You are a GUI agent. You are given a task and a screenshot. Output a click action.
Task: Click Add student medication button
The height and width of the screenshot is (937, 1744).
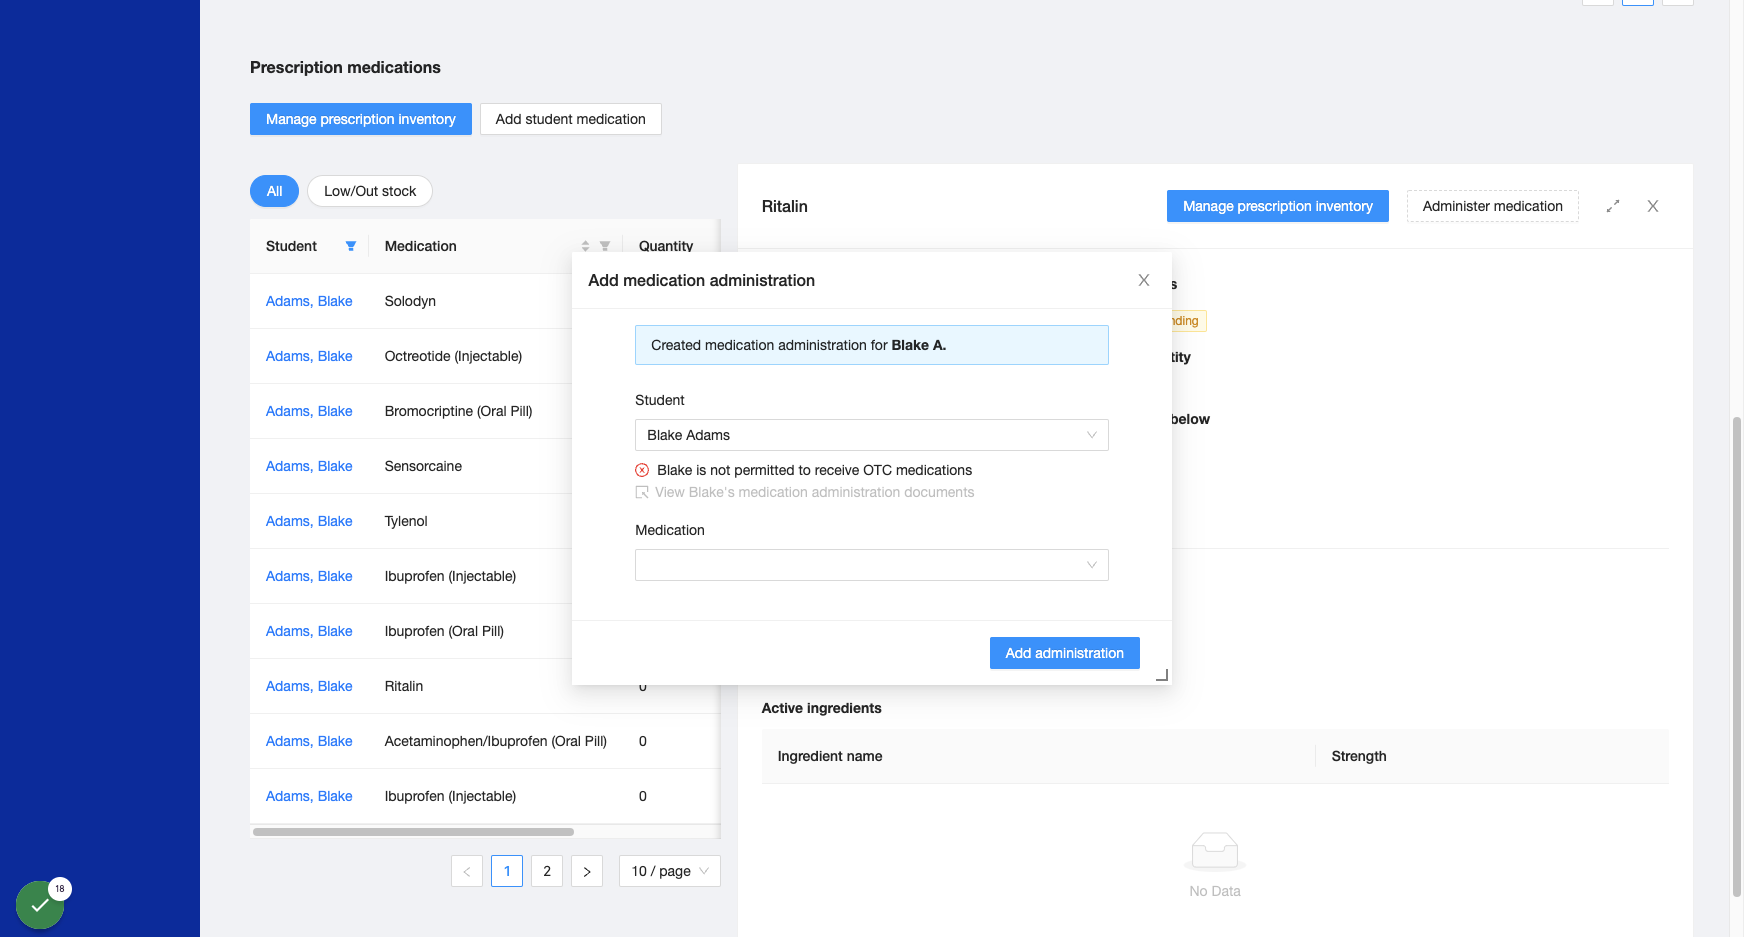click(571, 119)
